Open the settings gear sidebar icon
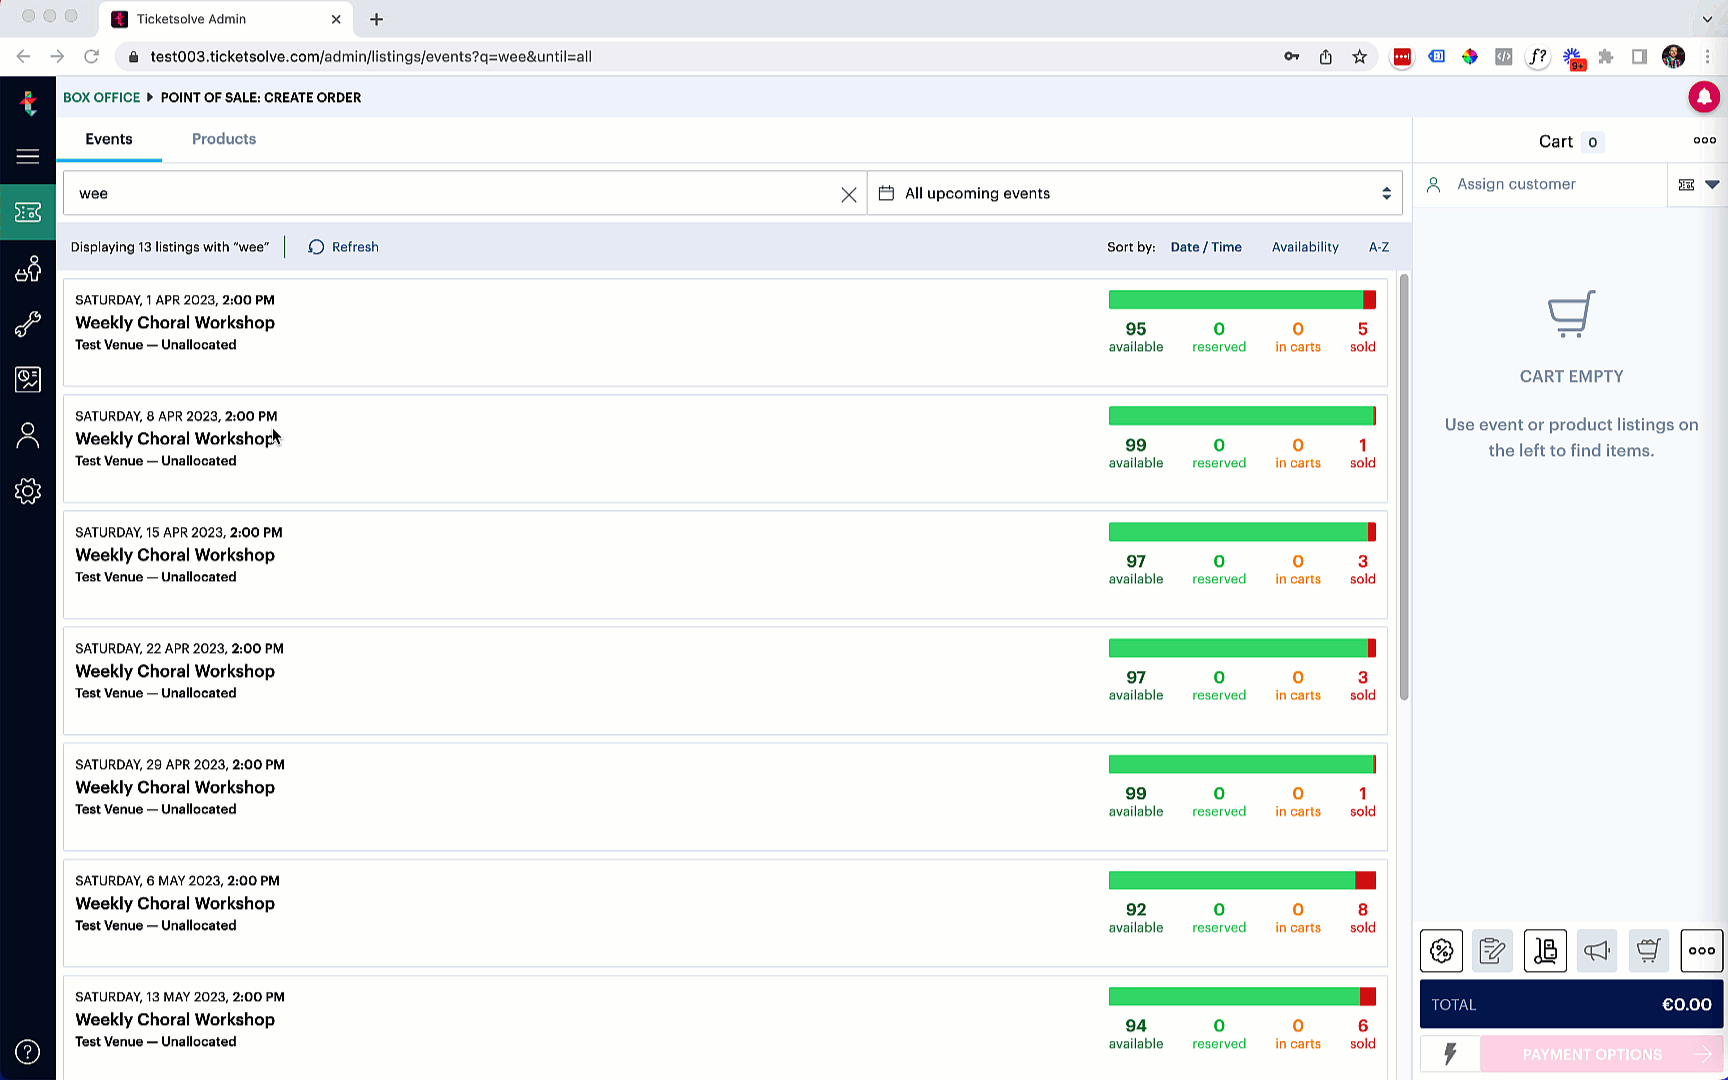This screenshot has height=1080, width=1728. (28, 491)
